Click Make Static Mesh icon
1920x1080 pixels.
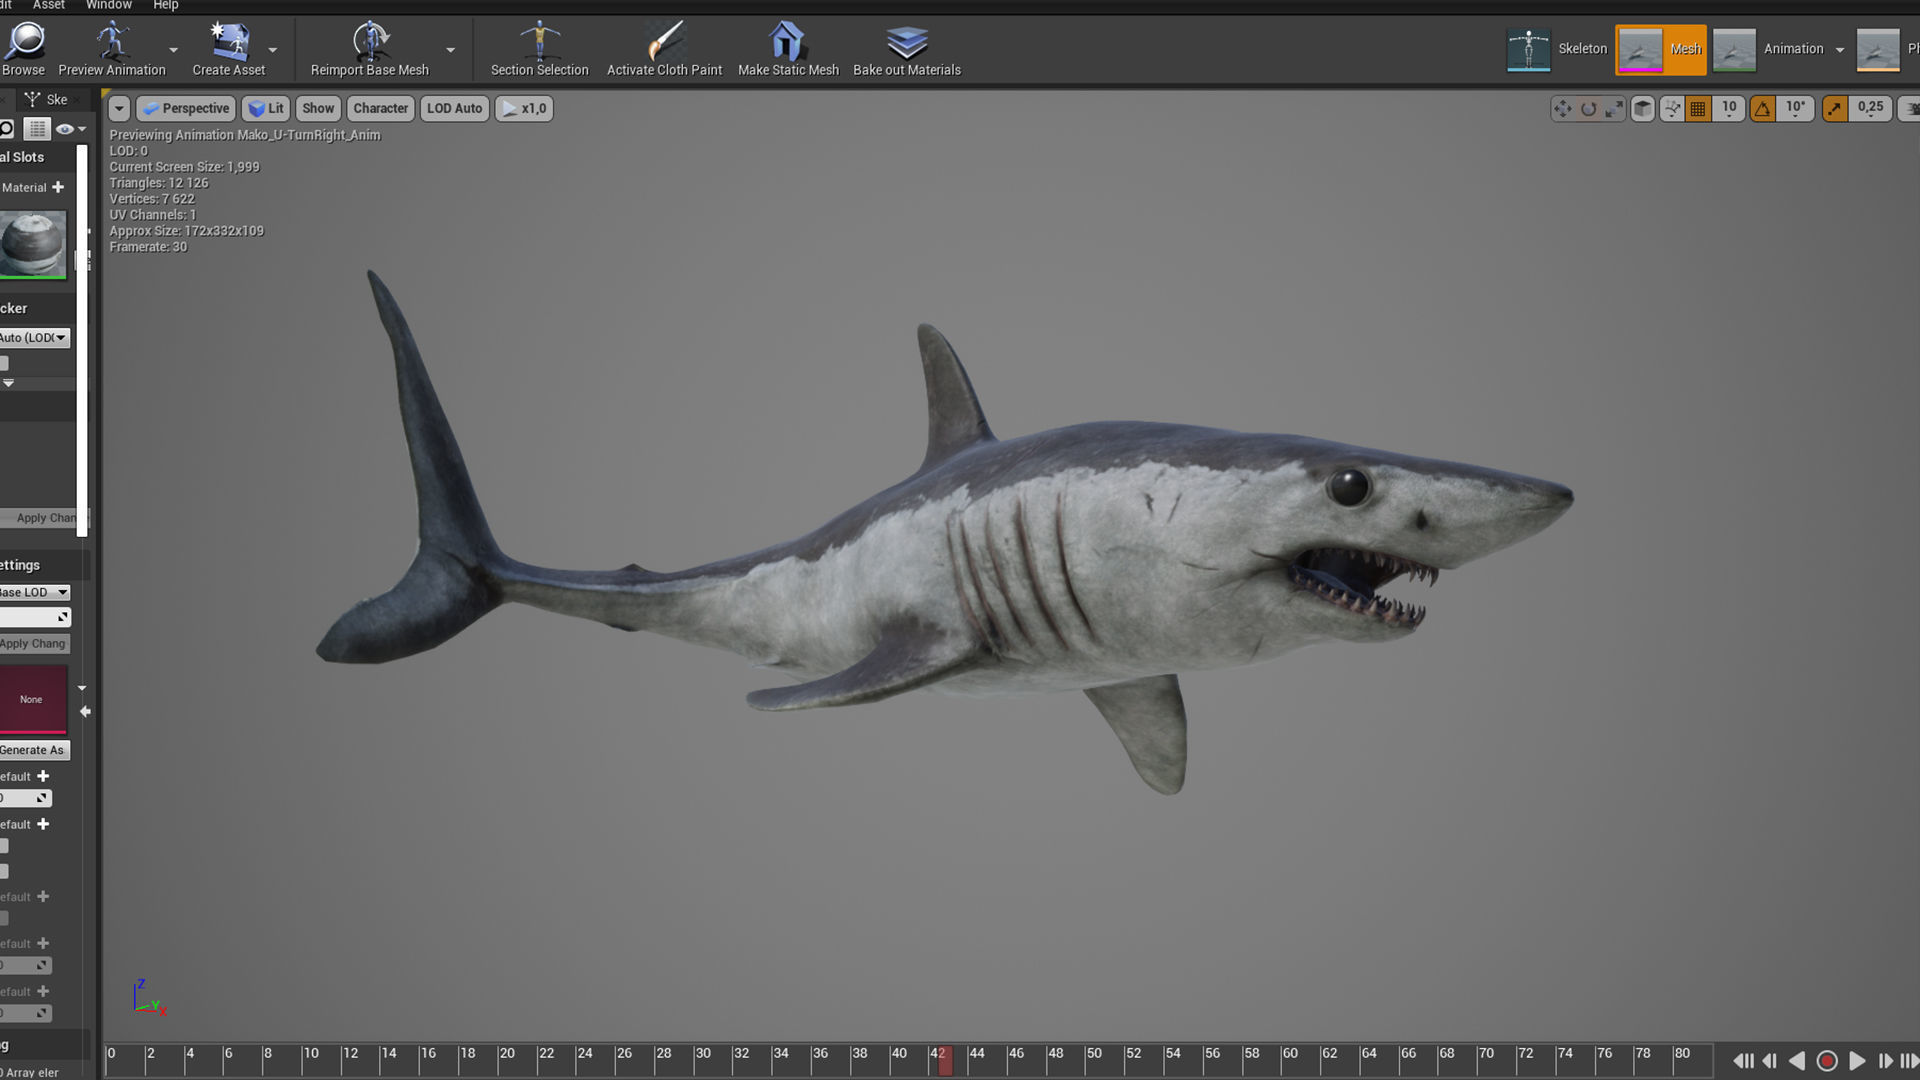point(787,42)
